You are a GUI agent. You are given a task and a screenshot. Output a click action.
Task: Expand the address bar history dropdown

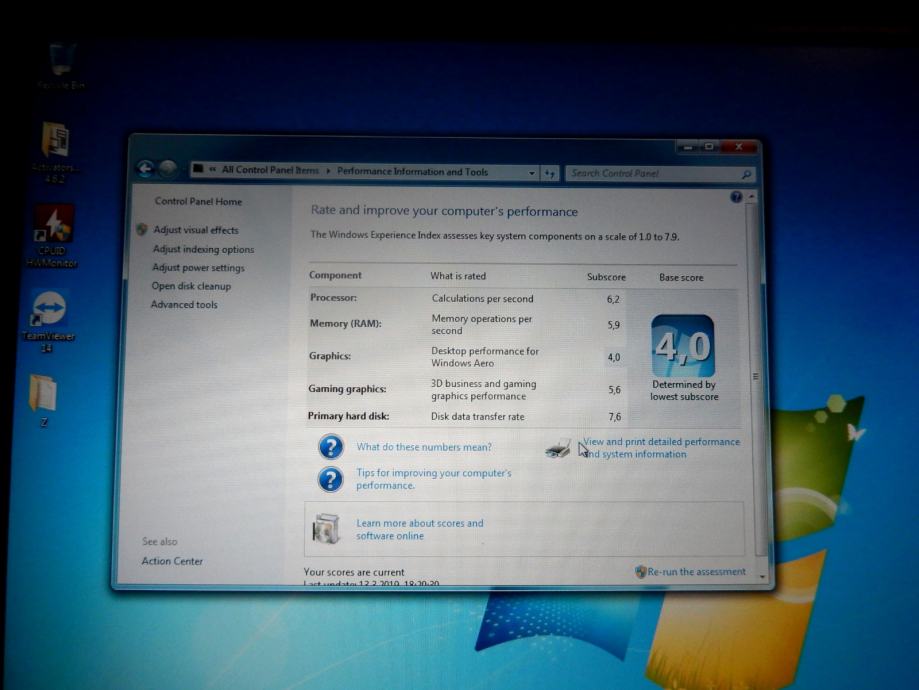[x=532, y=173]
